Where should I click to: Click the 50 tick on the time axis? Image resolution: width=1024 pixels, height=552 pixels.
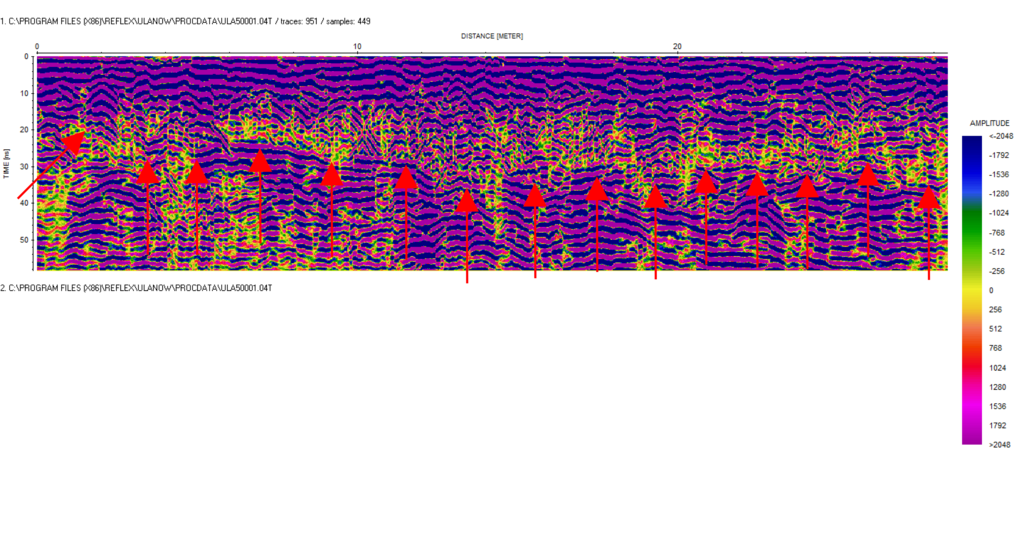26,240
